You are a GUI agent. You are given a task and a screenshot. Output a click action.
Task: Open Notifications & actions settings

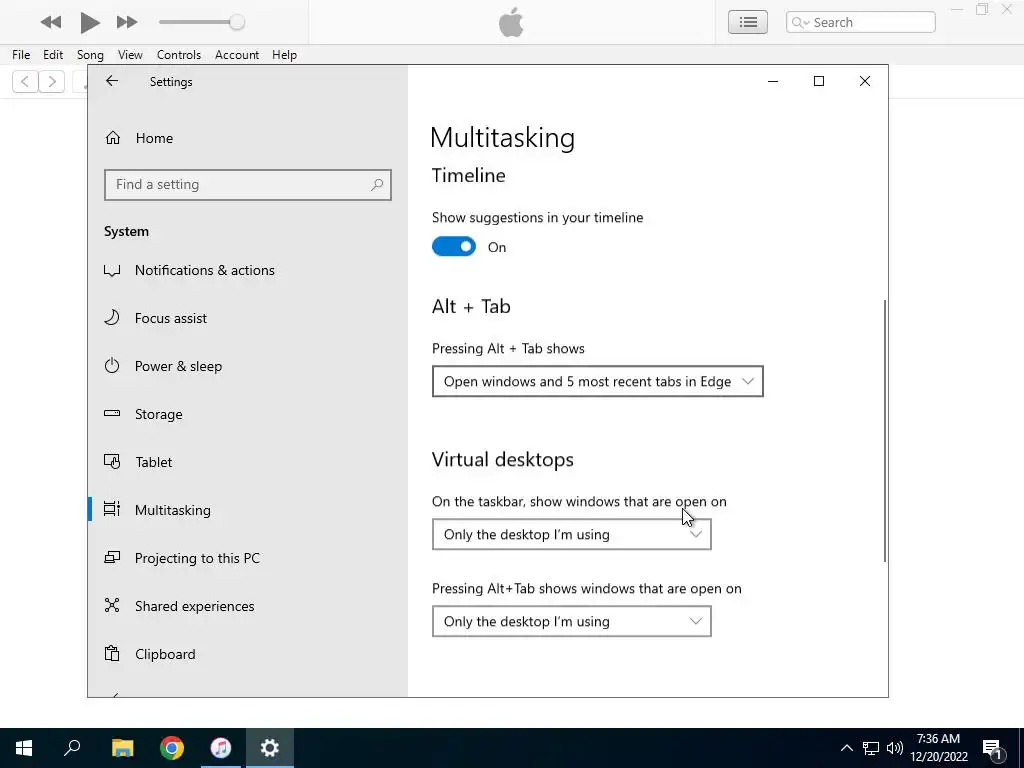[248, 270]
